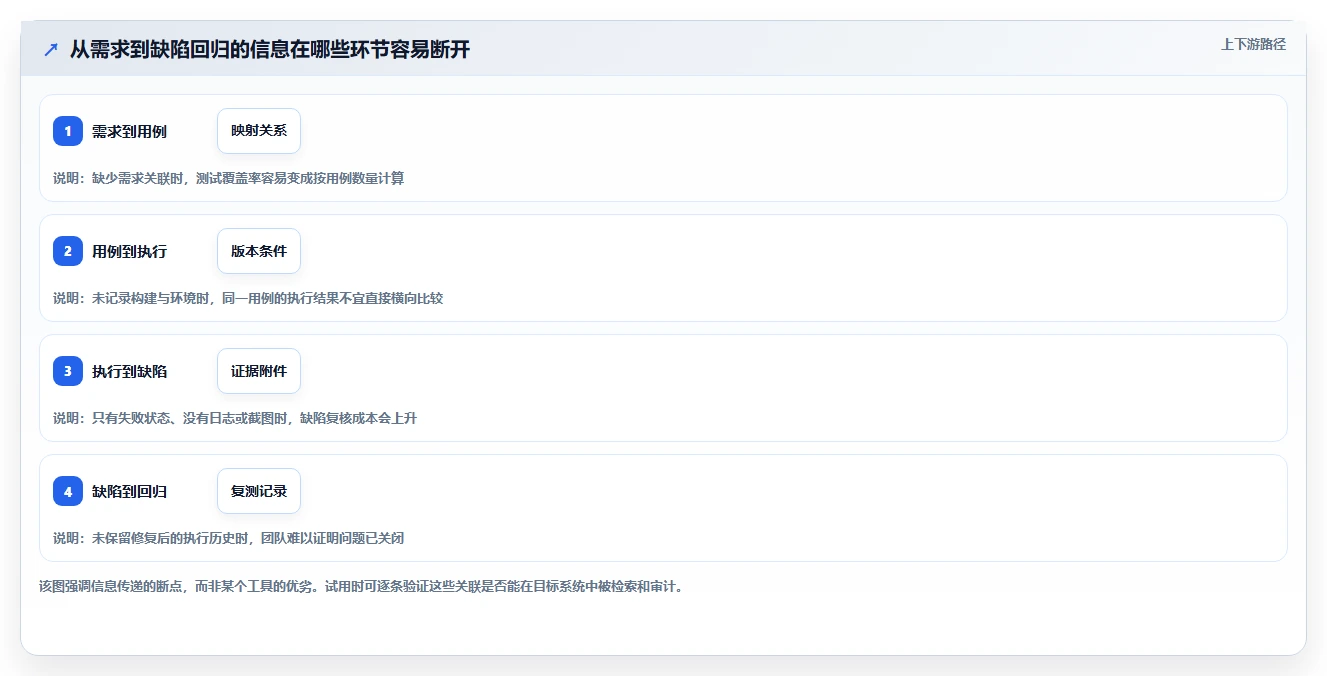Select the 版本条件 tag button

[259, 251]
